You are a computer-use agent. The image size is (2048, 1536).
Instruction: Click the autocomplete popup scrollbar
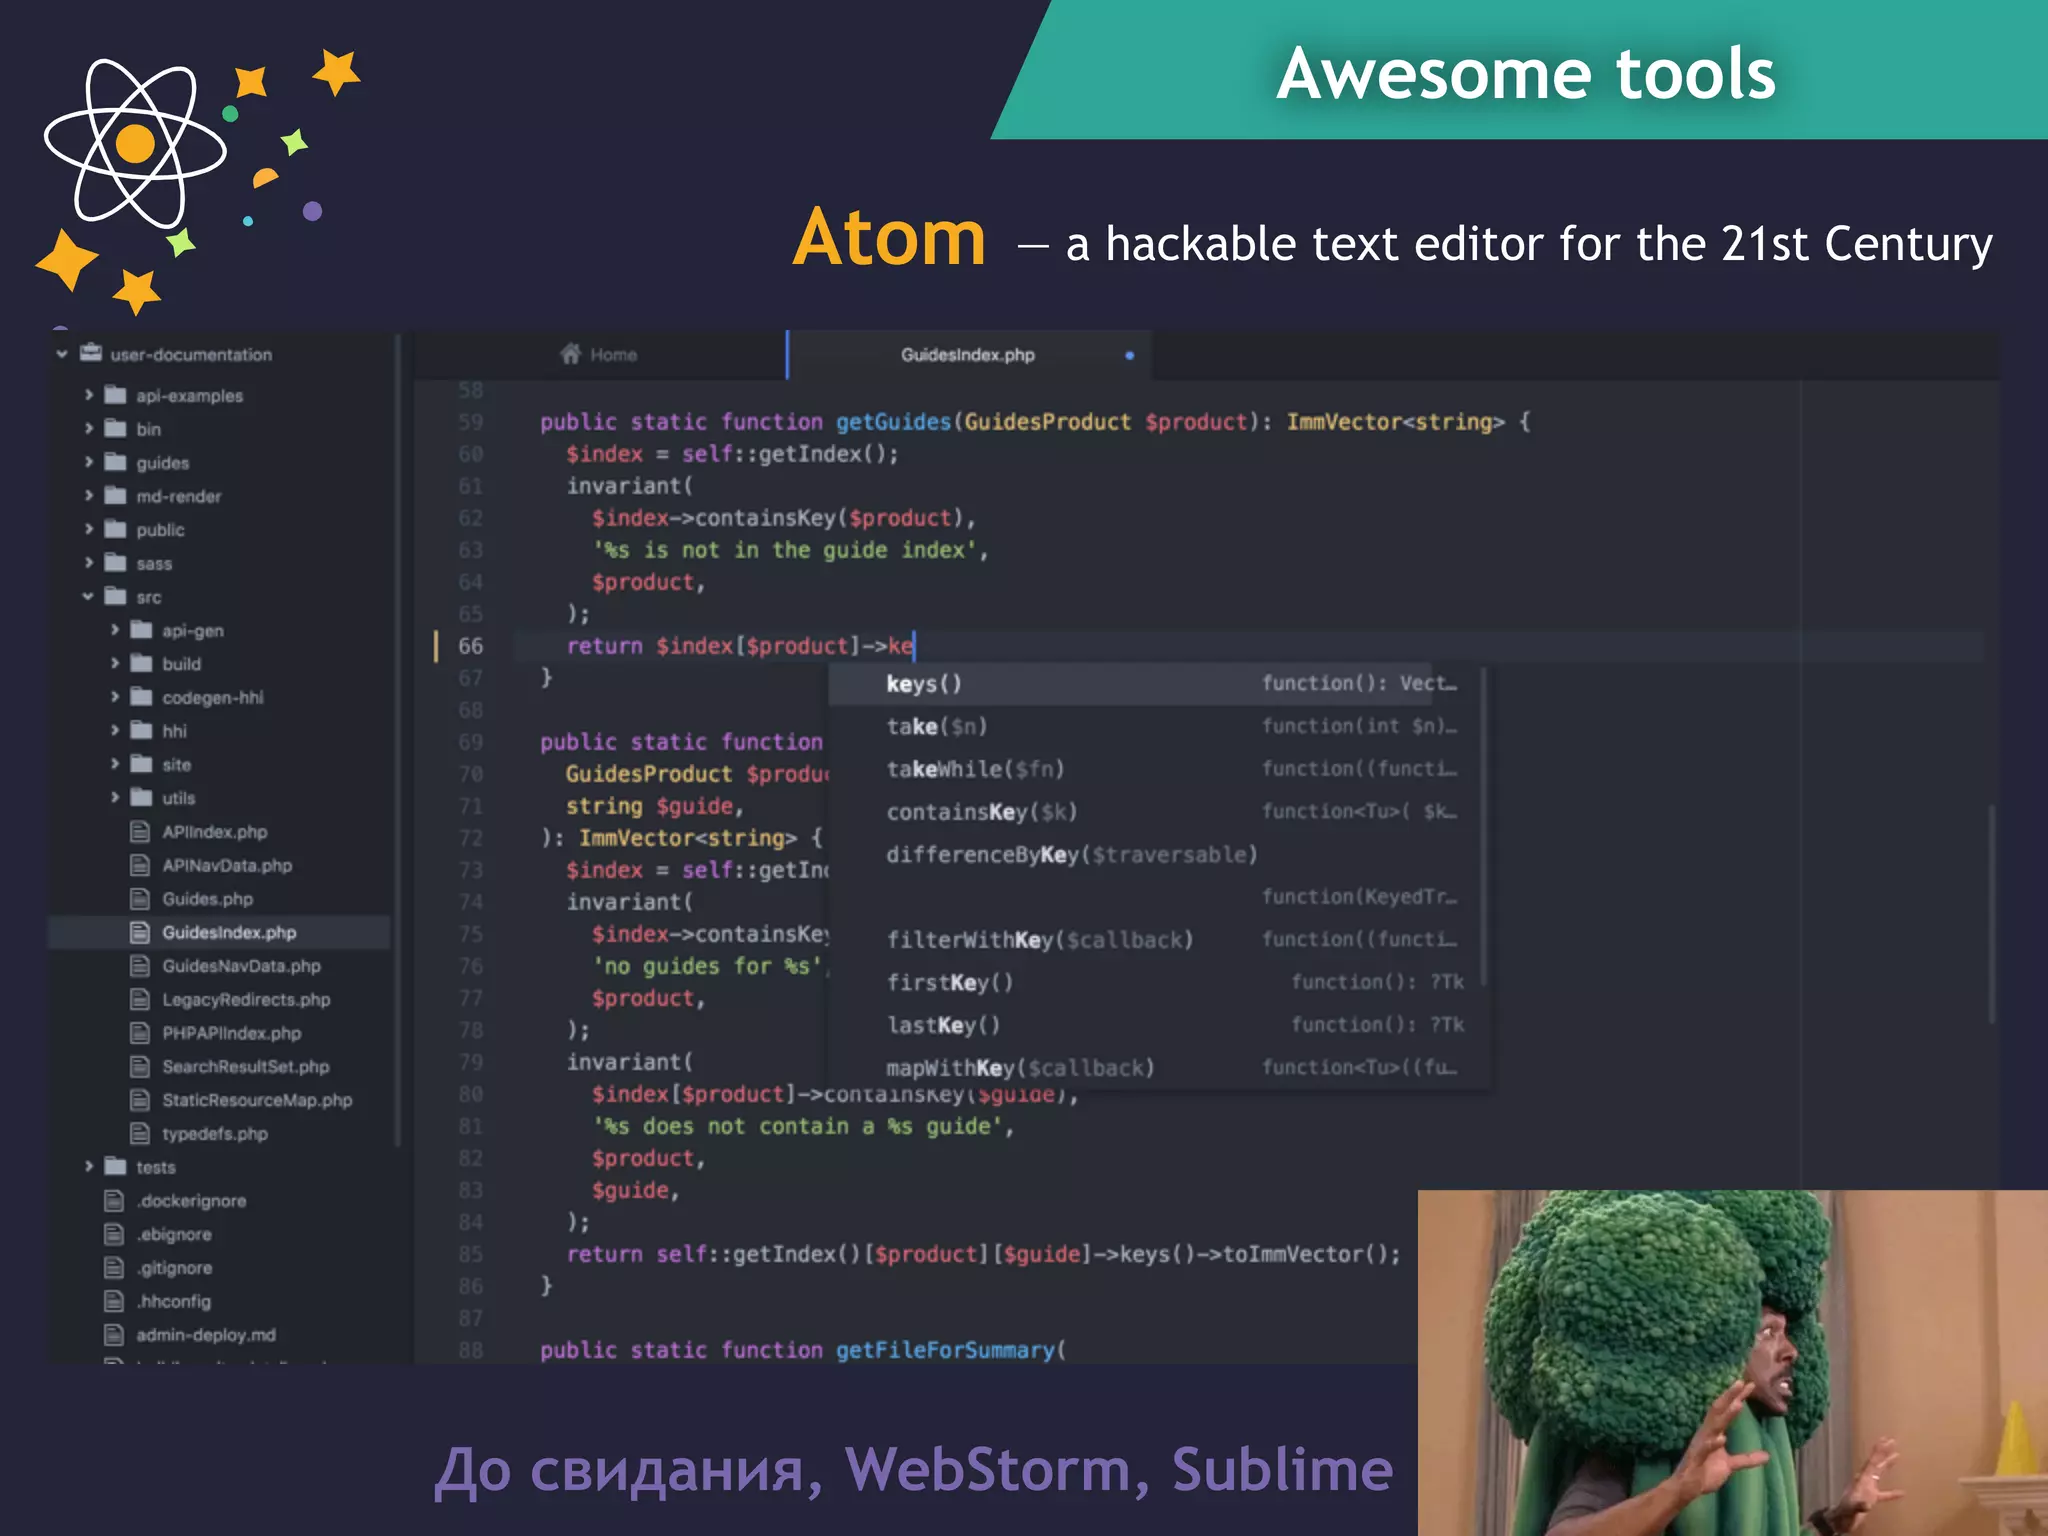pos(1485,827)
